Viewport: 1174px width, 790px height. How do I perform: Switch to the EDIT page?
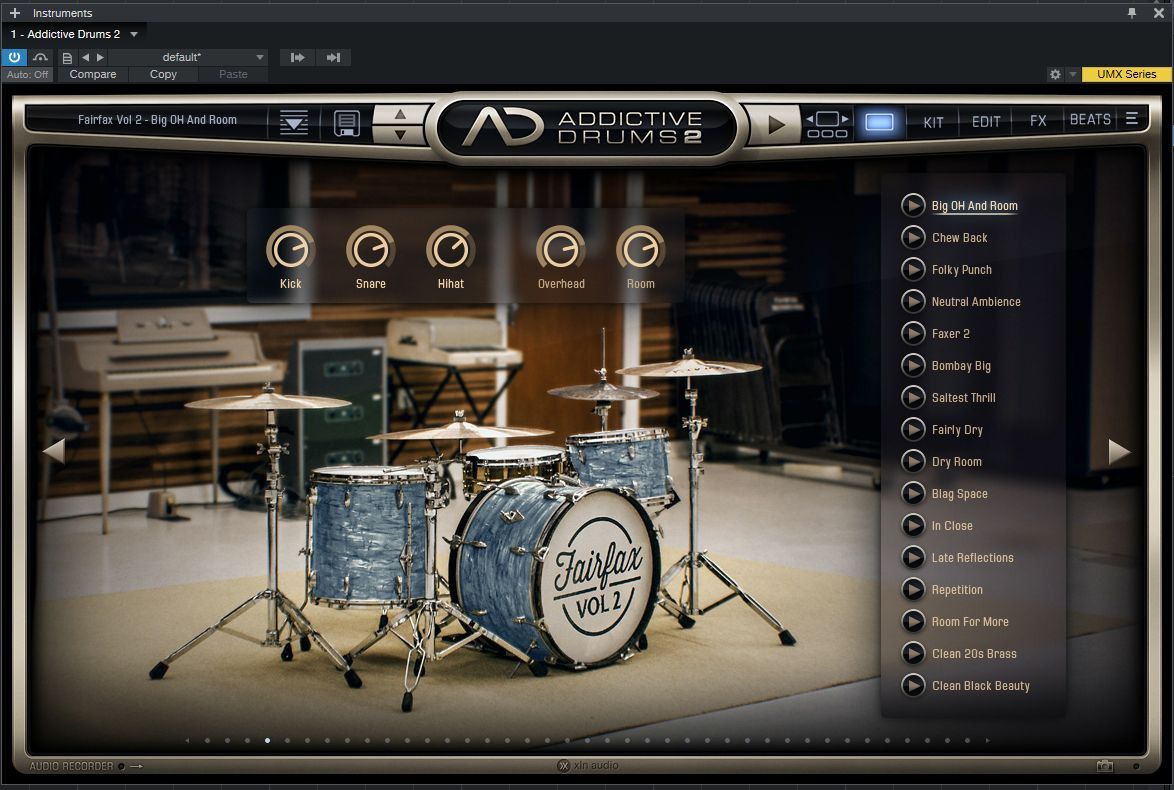[985, 121]
